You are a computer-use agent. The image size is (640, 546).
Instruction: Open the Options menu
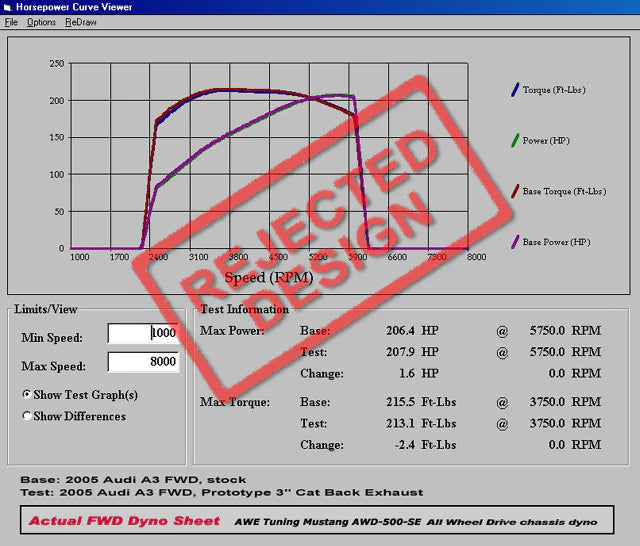[41, 22]
